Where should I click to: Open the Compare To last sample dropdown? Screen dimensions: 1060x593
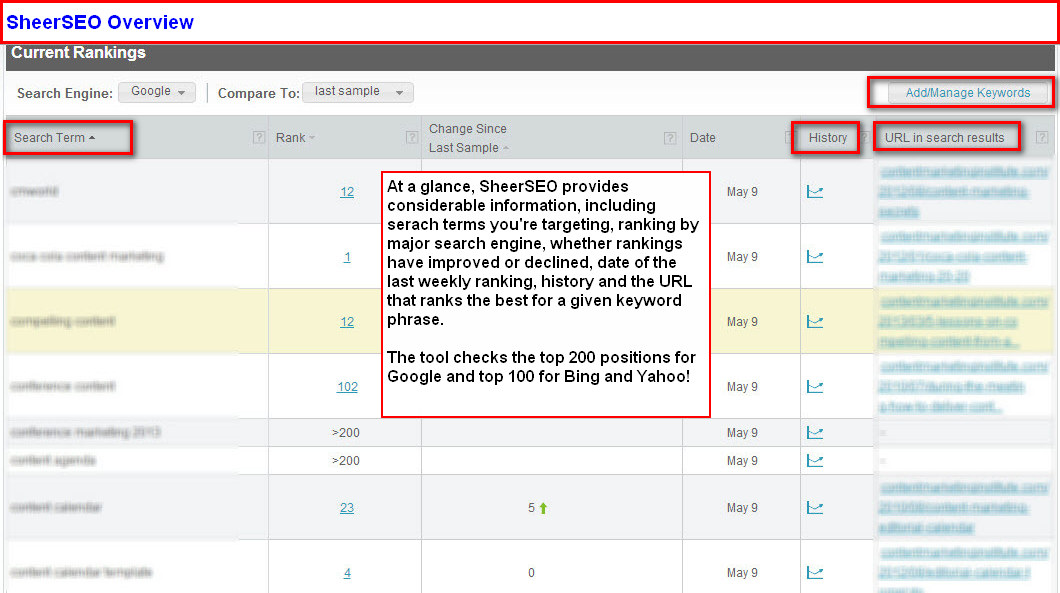358,92
